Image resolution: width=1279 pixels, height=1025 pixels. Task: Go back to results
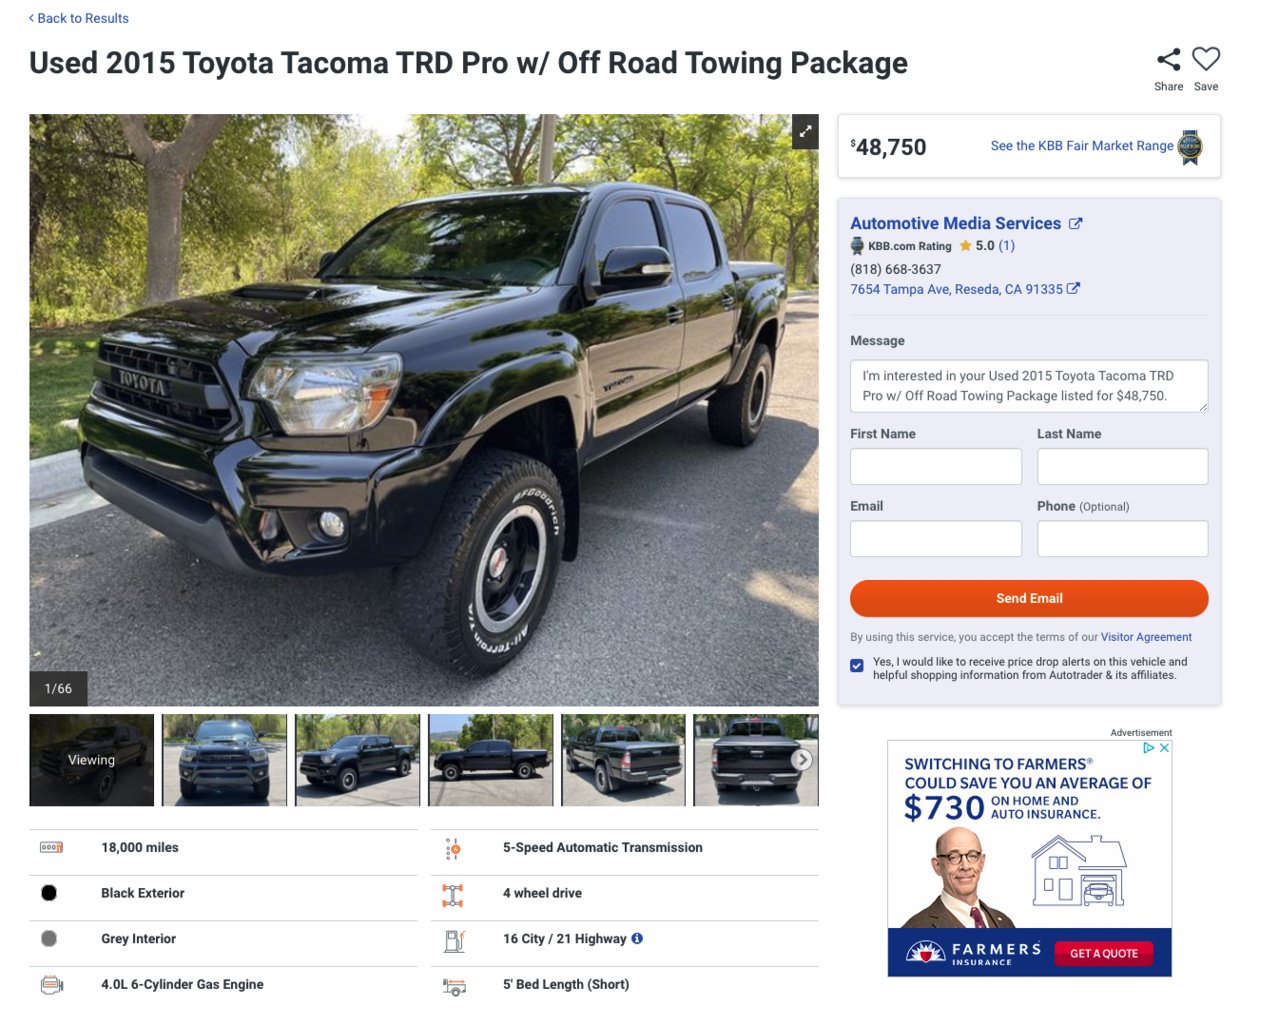click(78, 18)
